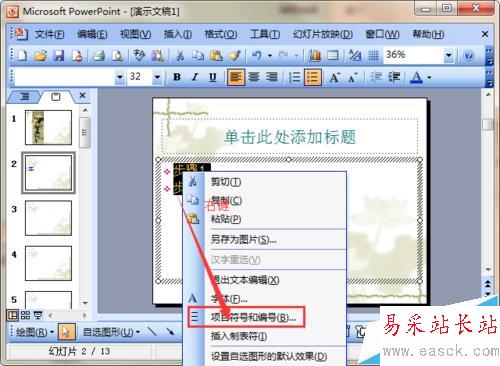Apply font color with underlined A icon

416,77
